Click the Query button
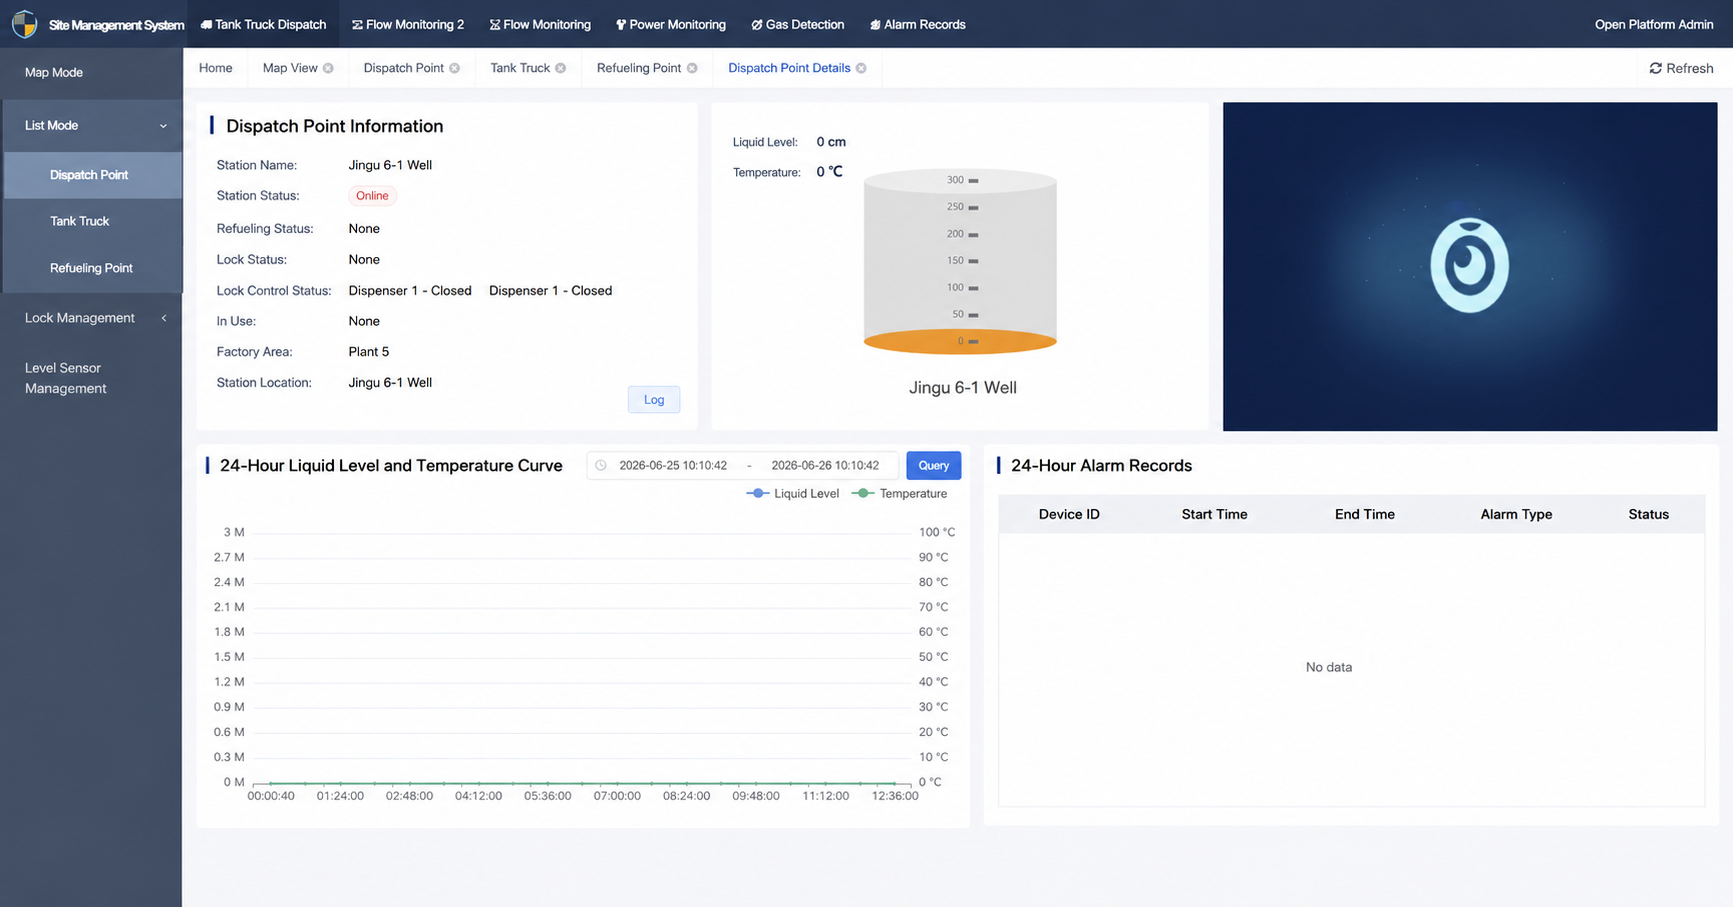The width and height of the screenshot is (1733, 907). click(x=933, y=465)
